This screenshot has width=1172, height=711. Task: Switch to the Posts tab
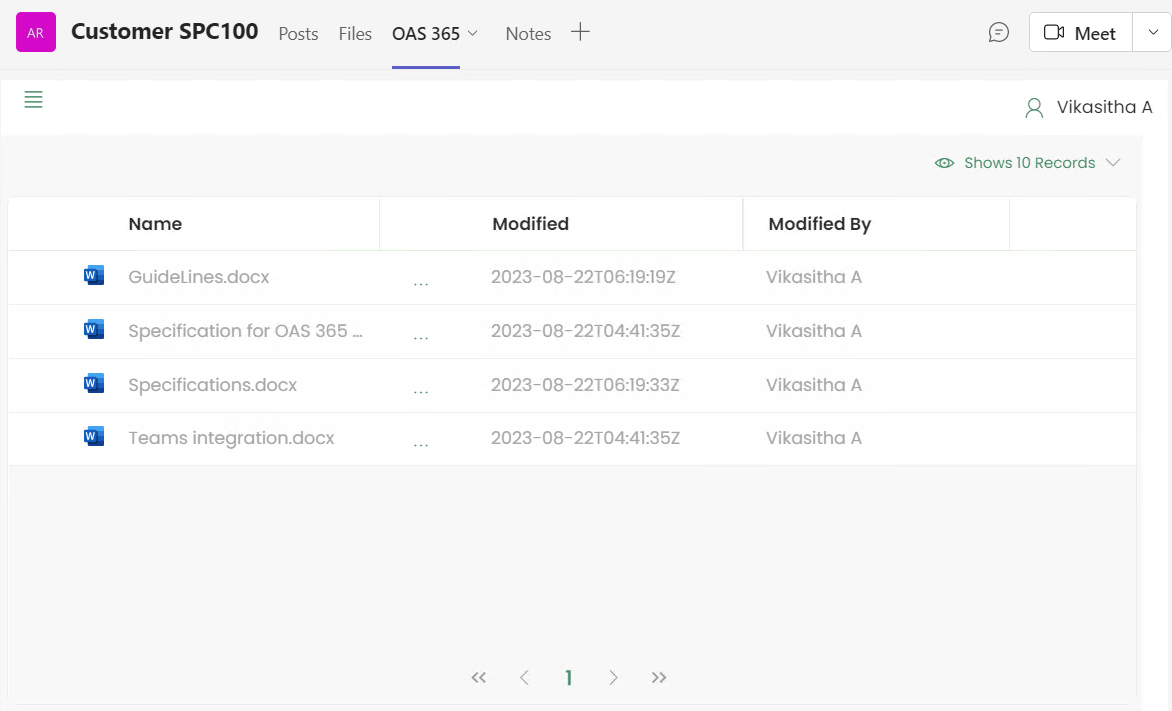coord(298,34)
